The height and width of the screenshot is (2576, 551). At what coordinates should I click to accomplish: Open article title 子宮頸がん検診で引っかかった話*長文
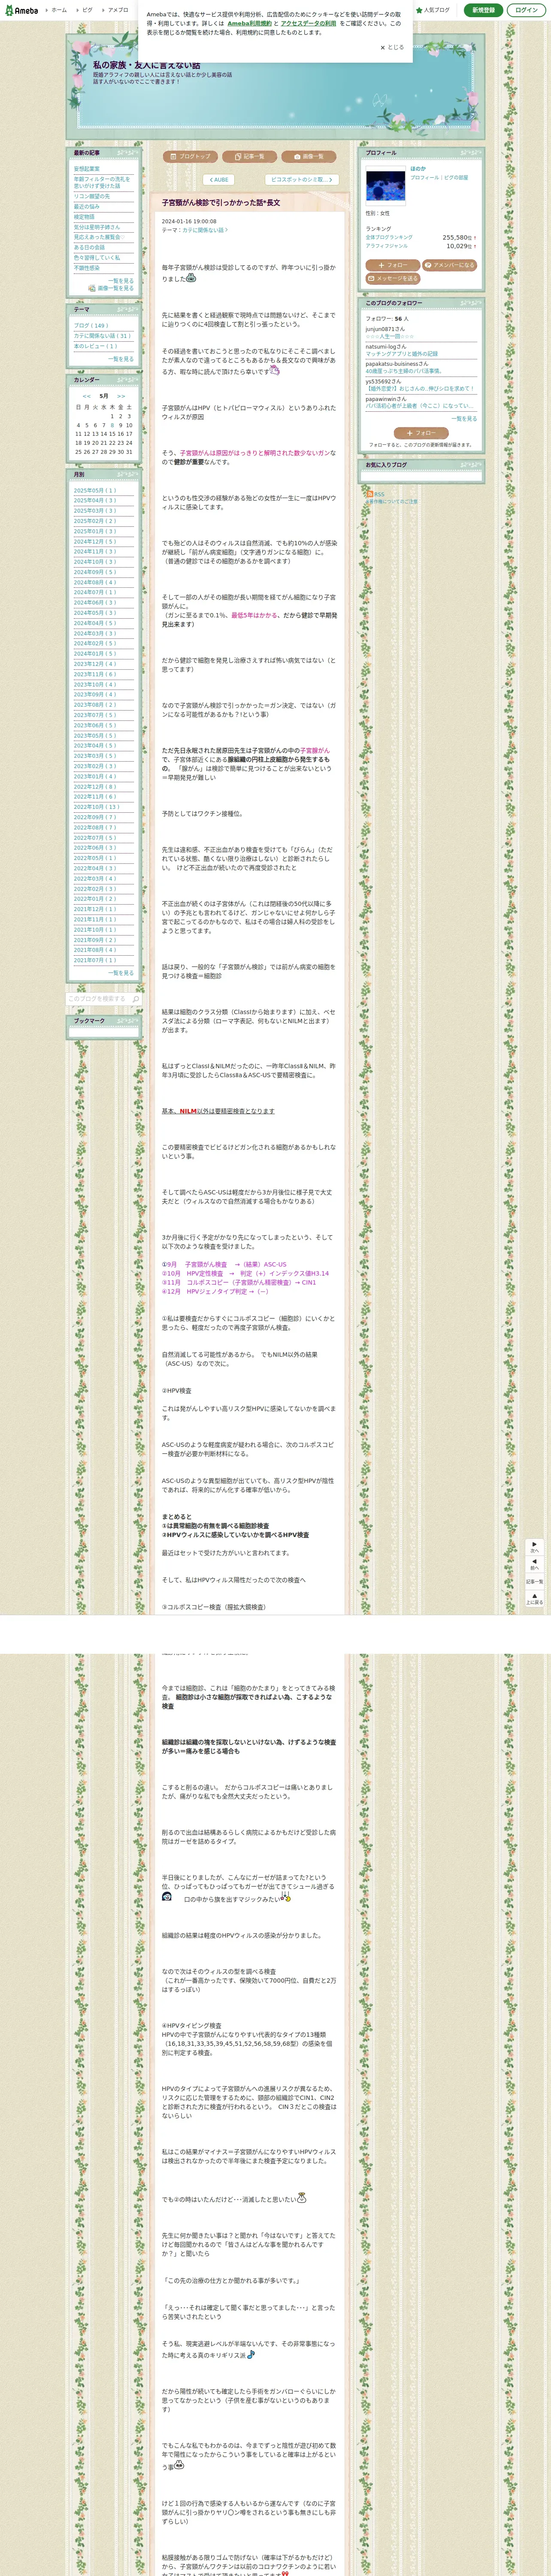221,203
